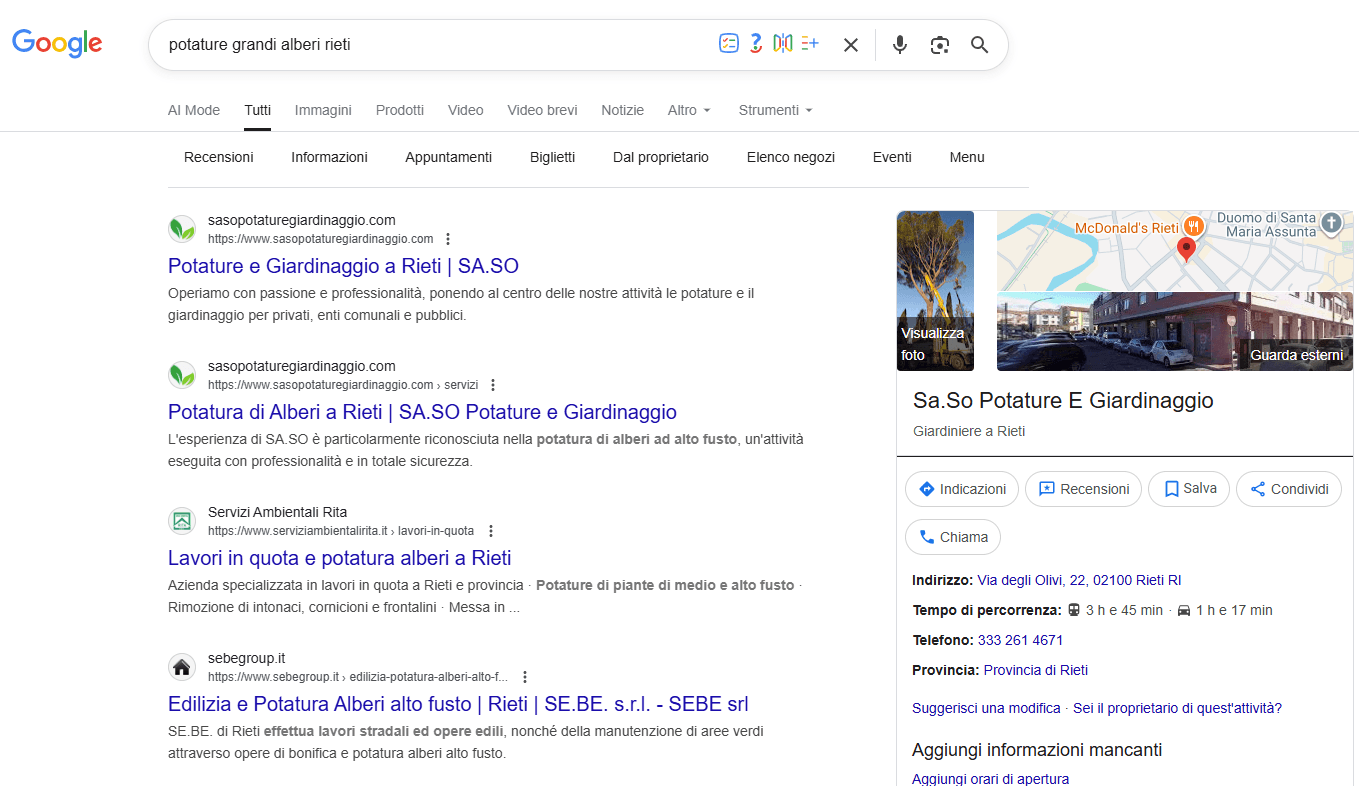This screenshot has width=1359, height=786.
Task: Open the Google homepage logo
Action: click(x=56, y=43)
